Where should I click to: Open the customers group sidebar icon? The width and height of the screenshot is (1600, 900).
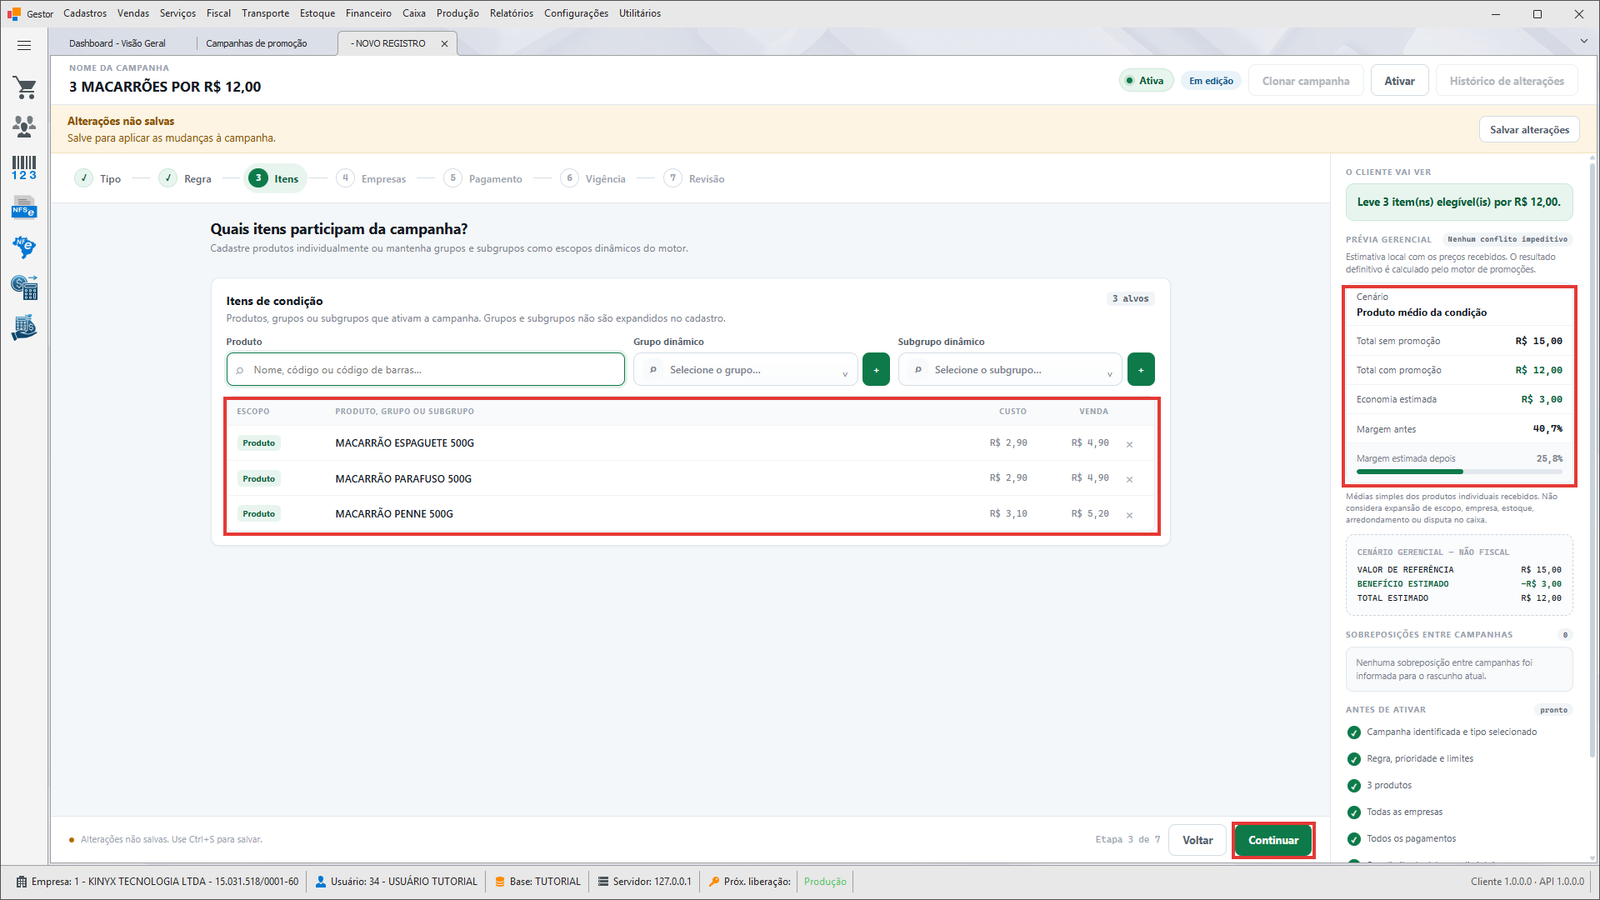(24, 126)
